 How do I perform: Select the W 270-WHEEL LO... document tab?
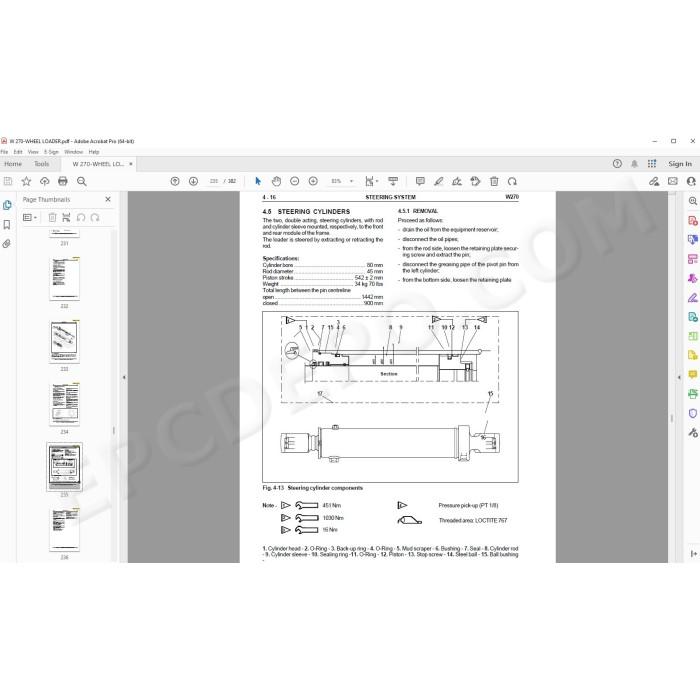(x=98, y=164)
